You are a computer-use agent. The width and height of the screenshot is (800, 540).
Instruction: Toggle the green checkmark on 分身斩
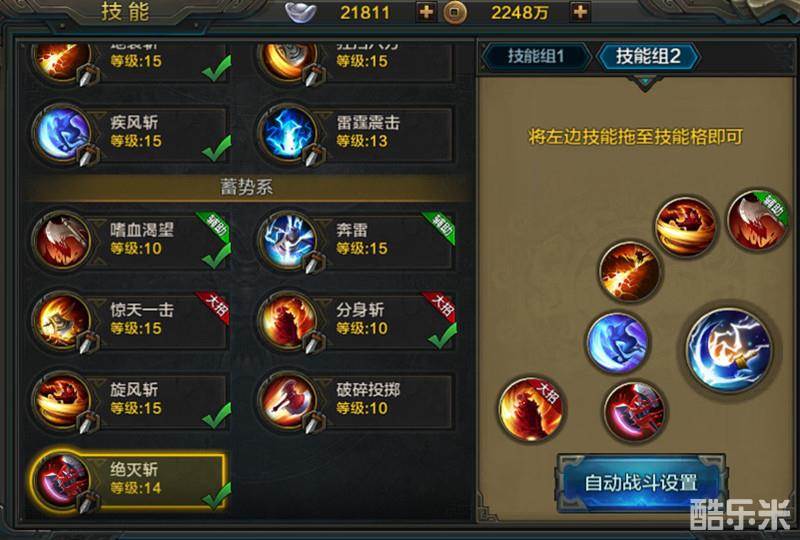(442, 335)
